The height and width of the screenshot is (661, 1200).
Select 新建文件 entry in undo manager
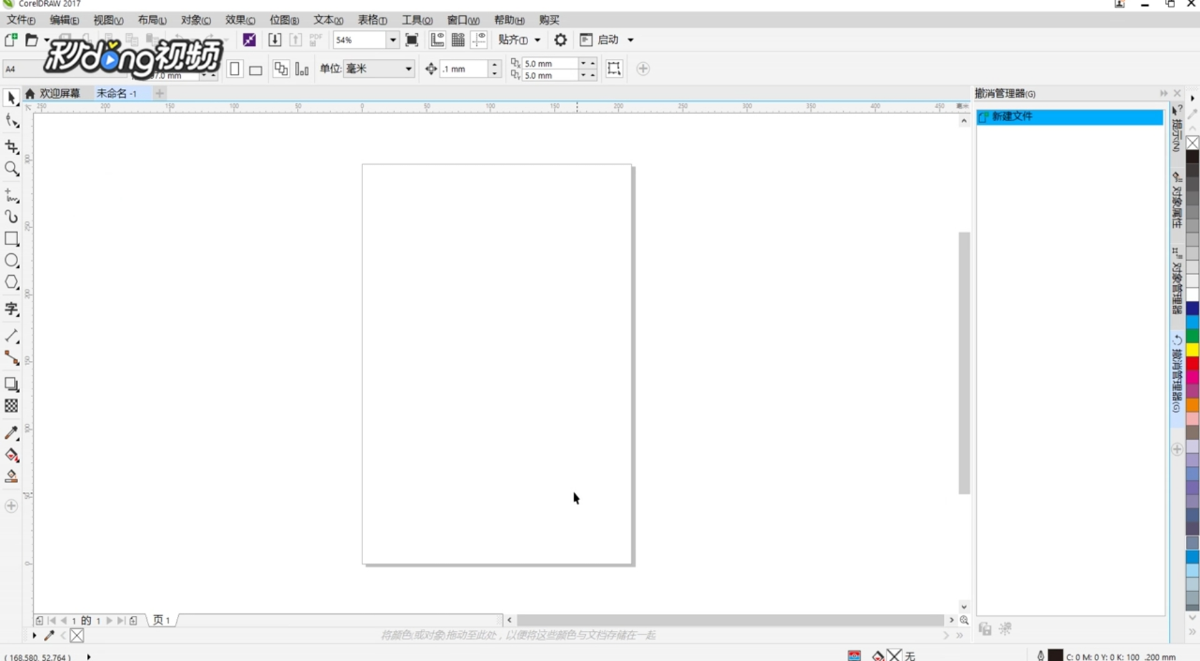tap(1070, 117)
